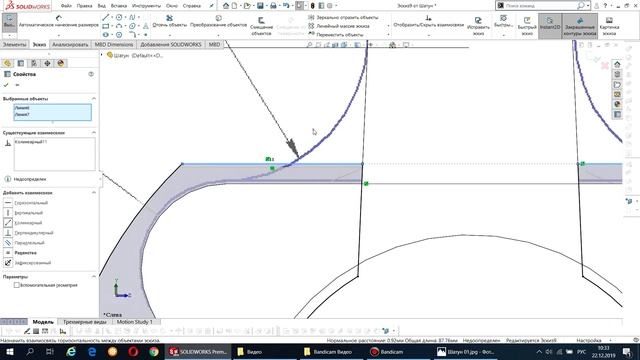Click Mirror Entities (Зеркально отразить объекты)
640x360 pixels.
click(343, 18)
